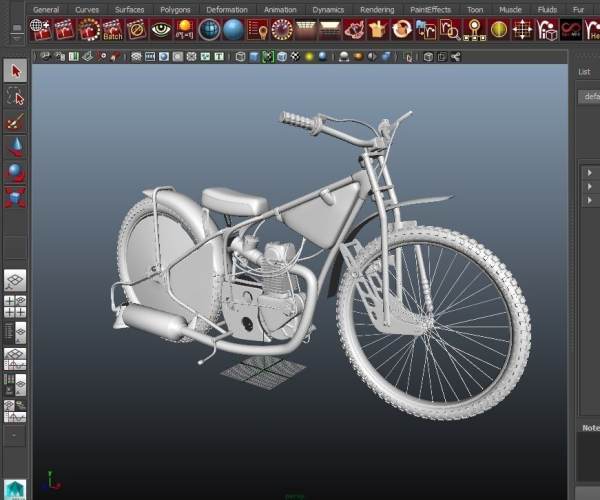Toggle textured display checker icon
This screenshot has width=600, height=500.
point(295,57)
